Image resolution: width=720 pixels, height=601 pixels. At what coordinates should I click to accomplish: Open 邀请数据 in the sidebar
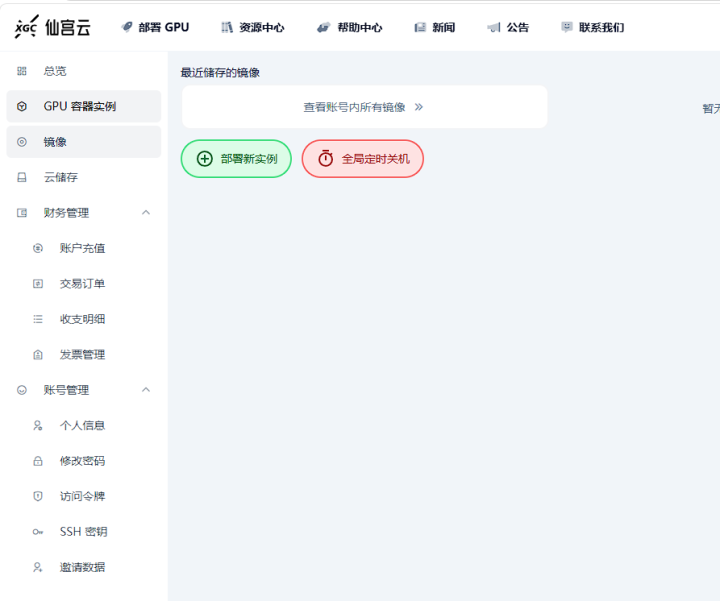[x=82, y=567]
